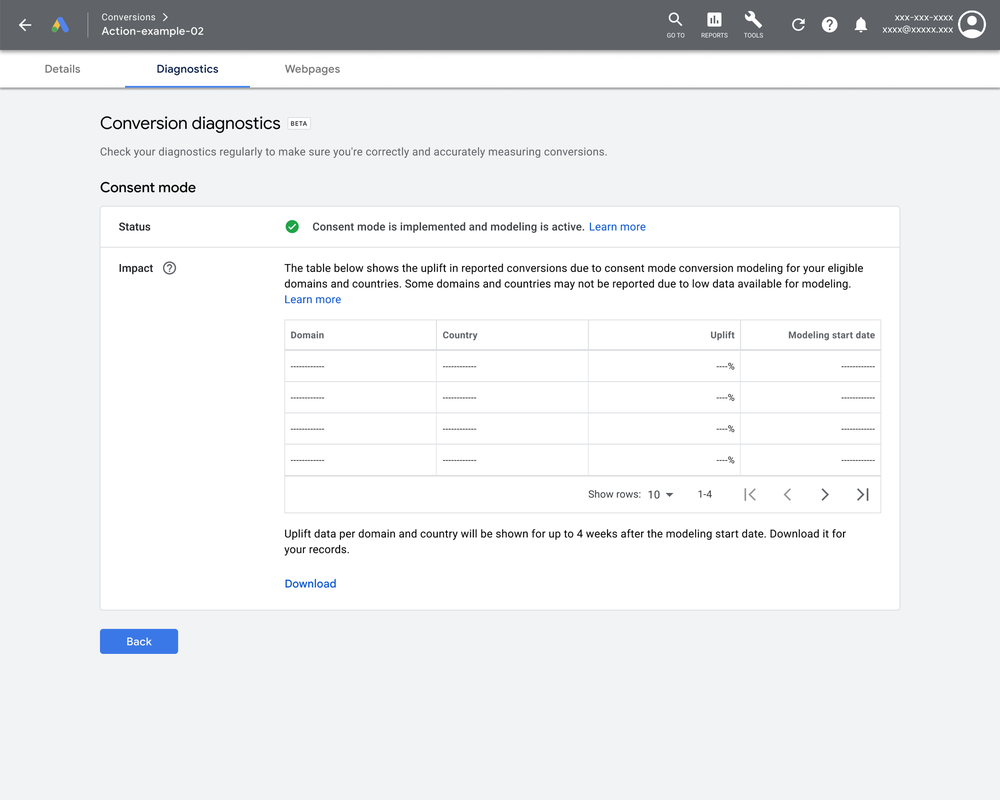Open the GO TO search
Image resolution: width=1000 pixels, height=800 pixels.
click(675, 24)
